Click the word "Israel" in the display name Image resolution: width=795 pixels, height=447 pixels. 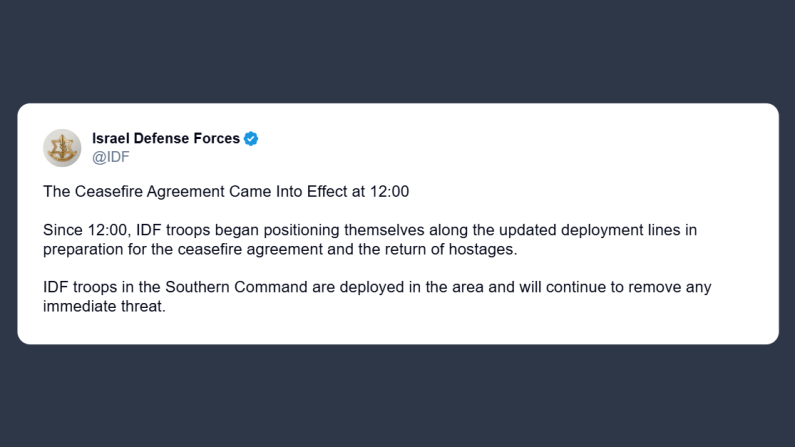point(111,139)
